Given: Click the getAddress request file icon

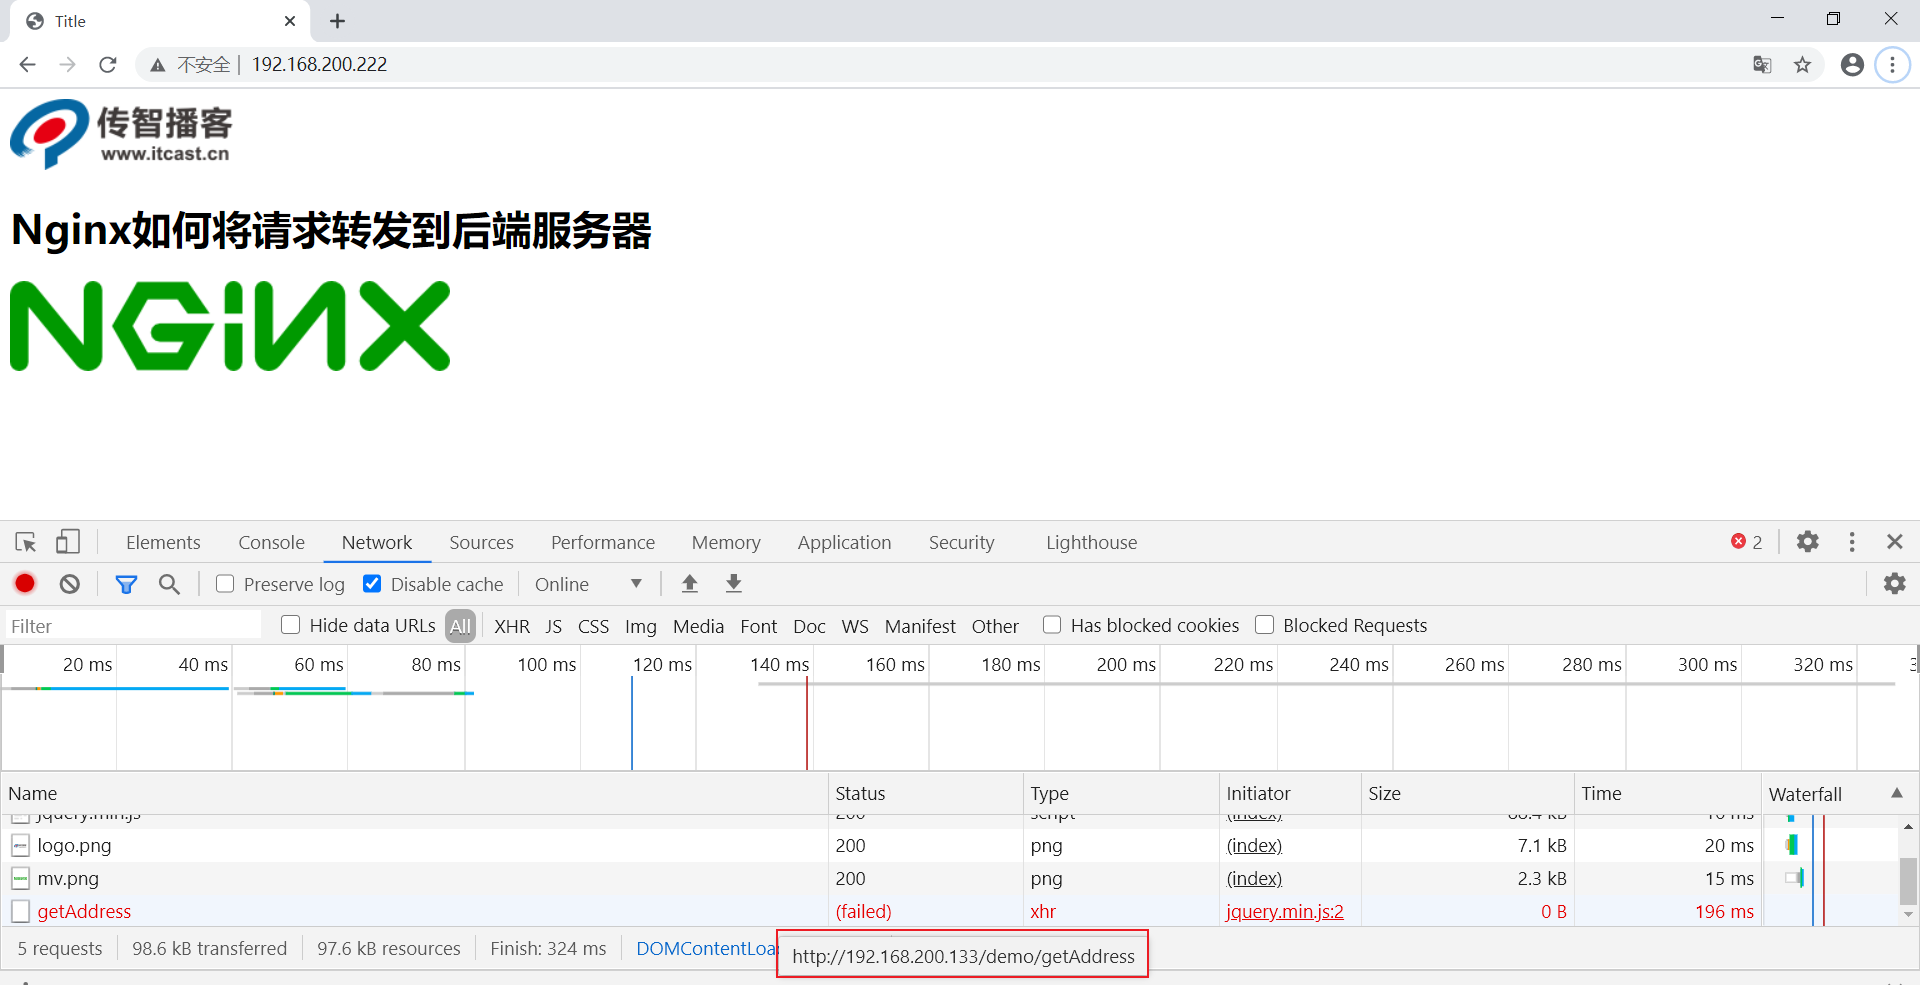Looking at the screenshot, I should click(x=20, y=912).
